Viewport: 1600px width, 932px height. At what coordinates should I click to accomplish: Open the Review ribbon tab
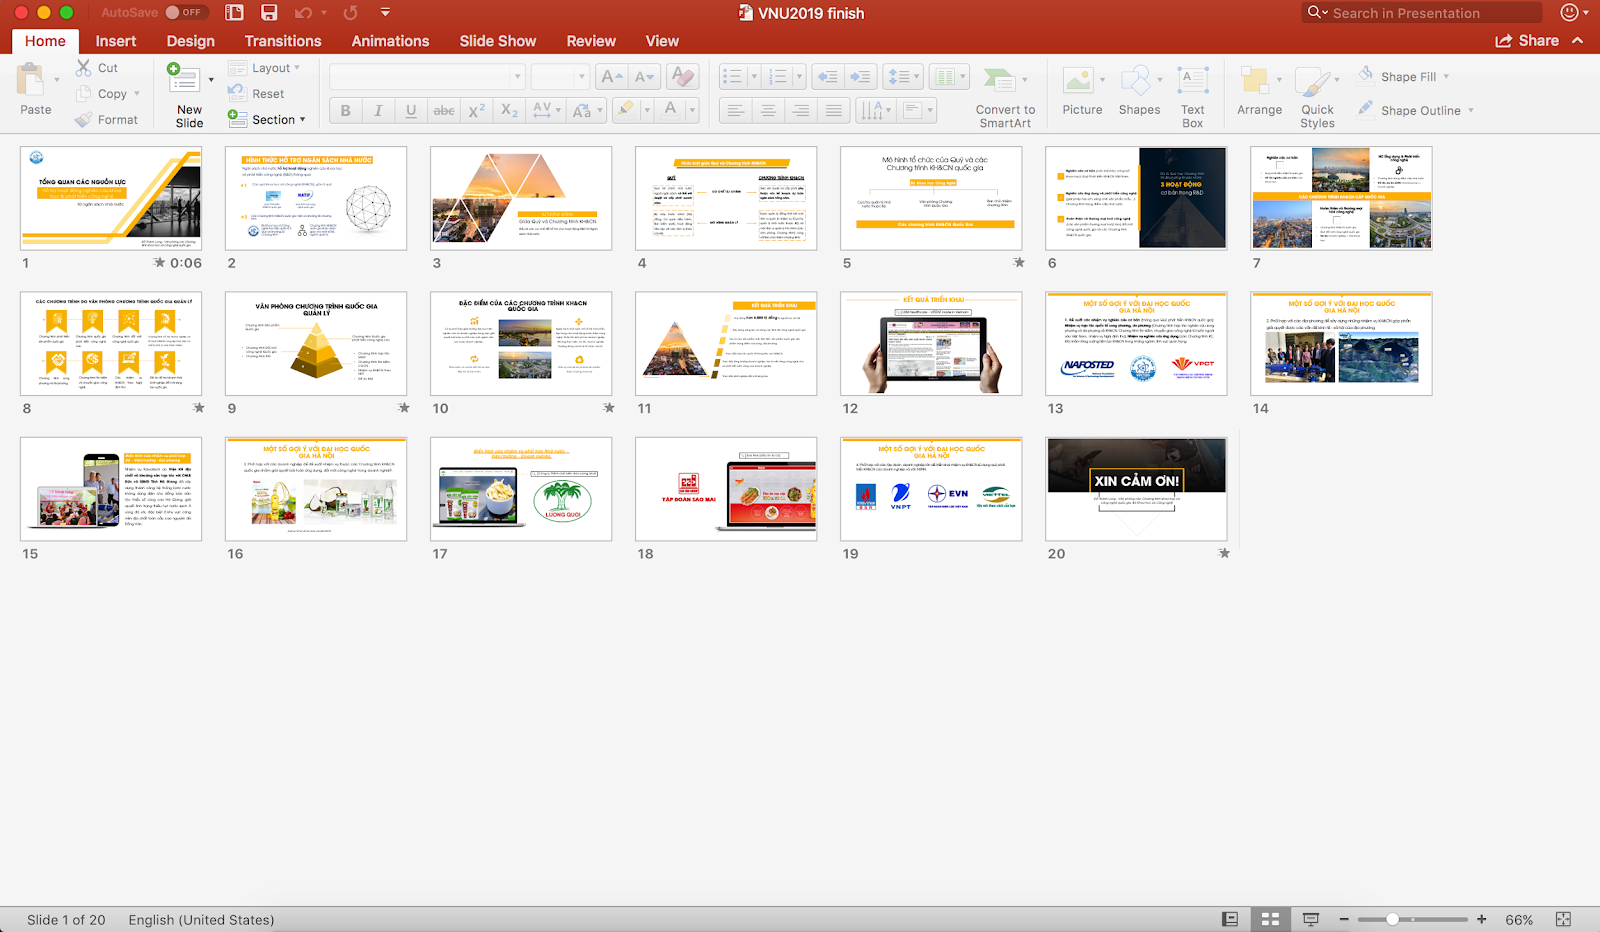point(590,41)
